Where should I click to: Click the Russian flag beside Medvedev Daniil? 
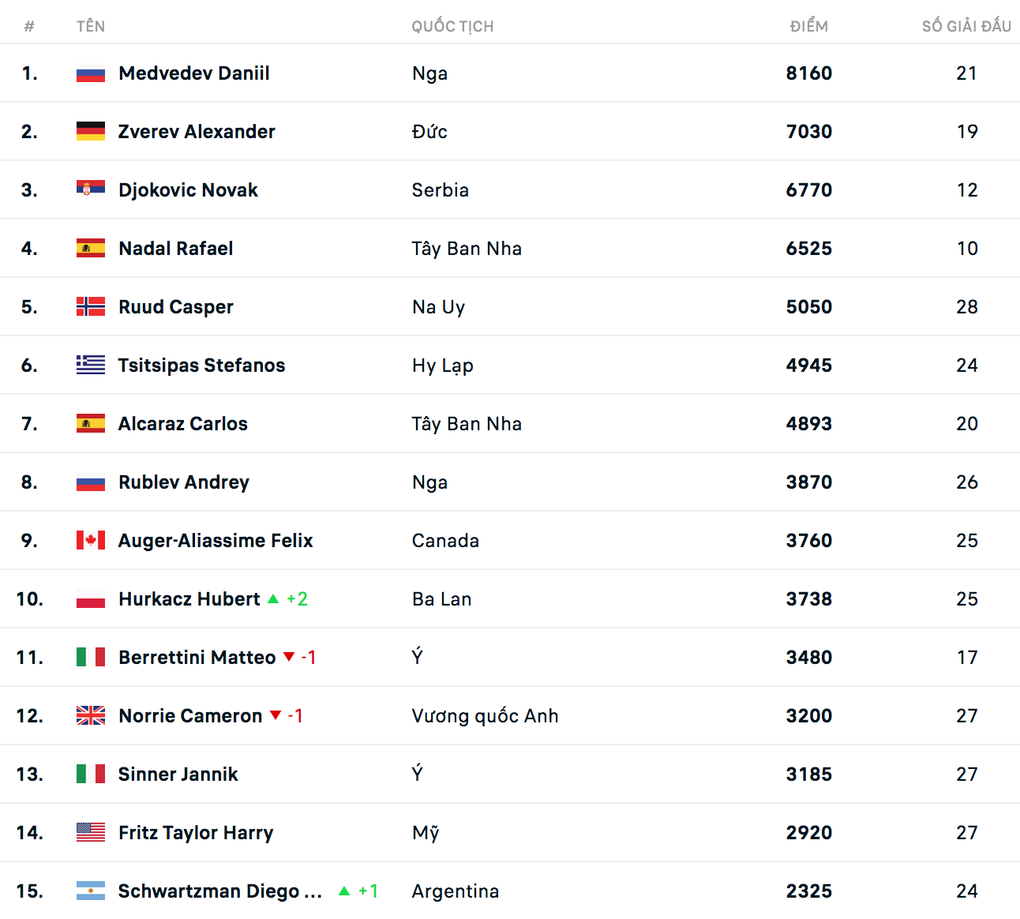click(x=91, y=73)
